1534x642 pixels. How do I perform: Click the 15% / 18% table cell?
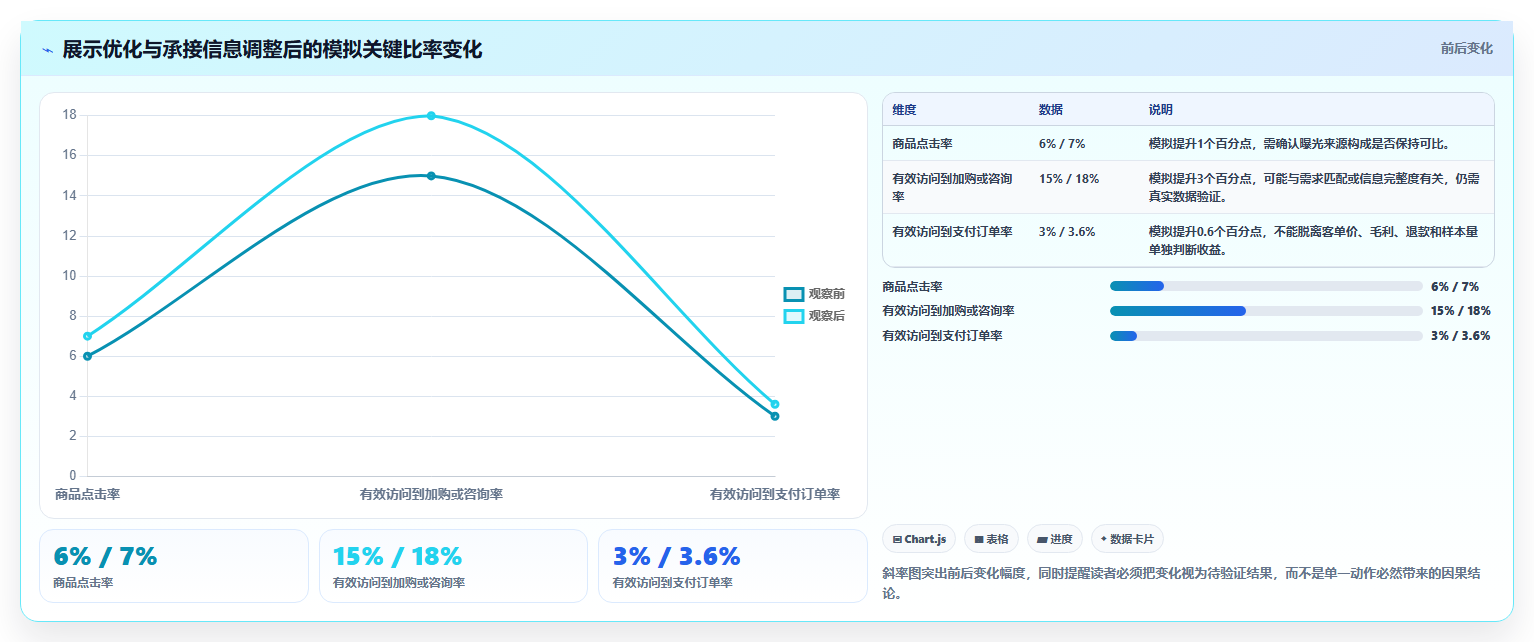click(x=1069, y=179)
